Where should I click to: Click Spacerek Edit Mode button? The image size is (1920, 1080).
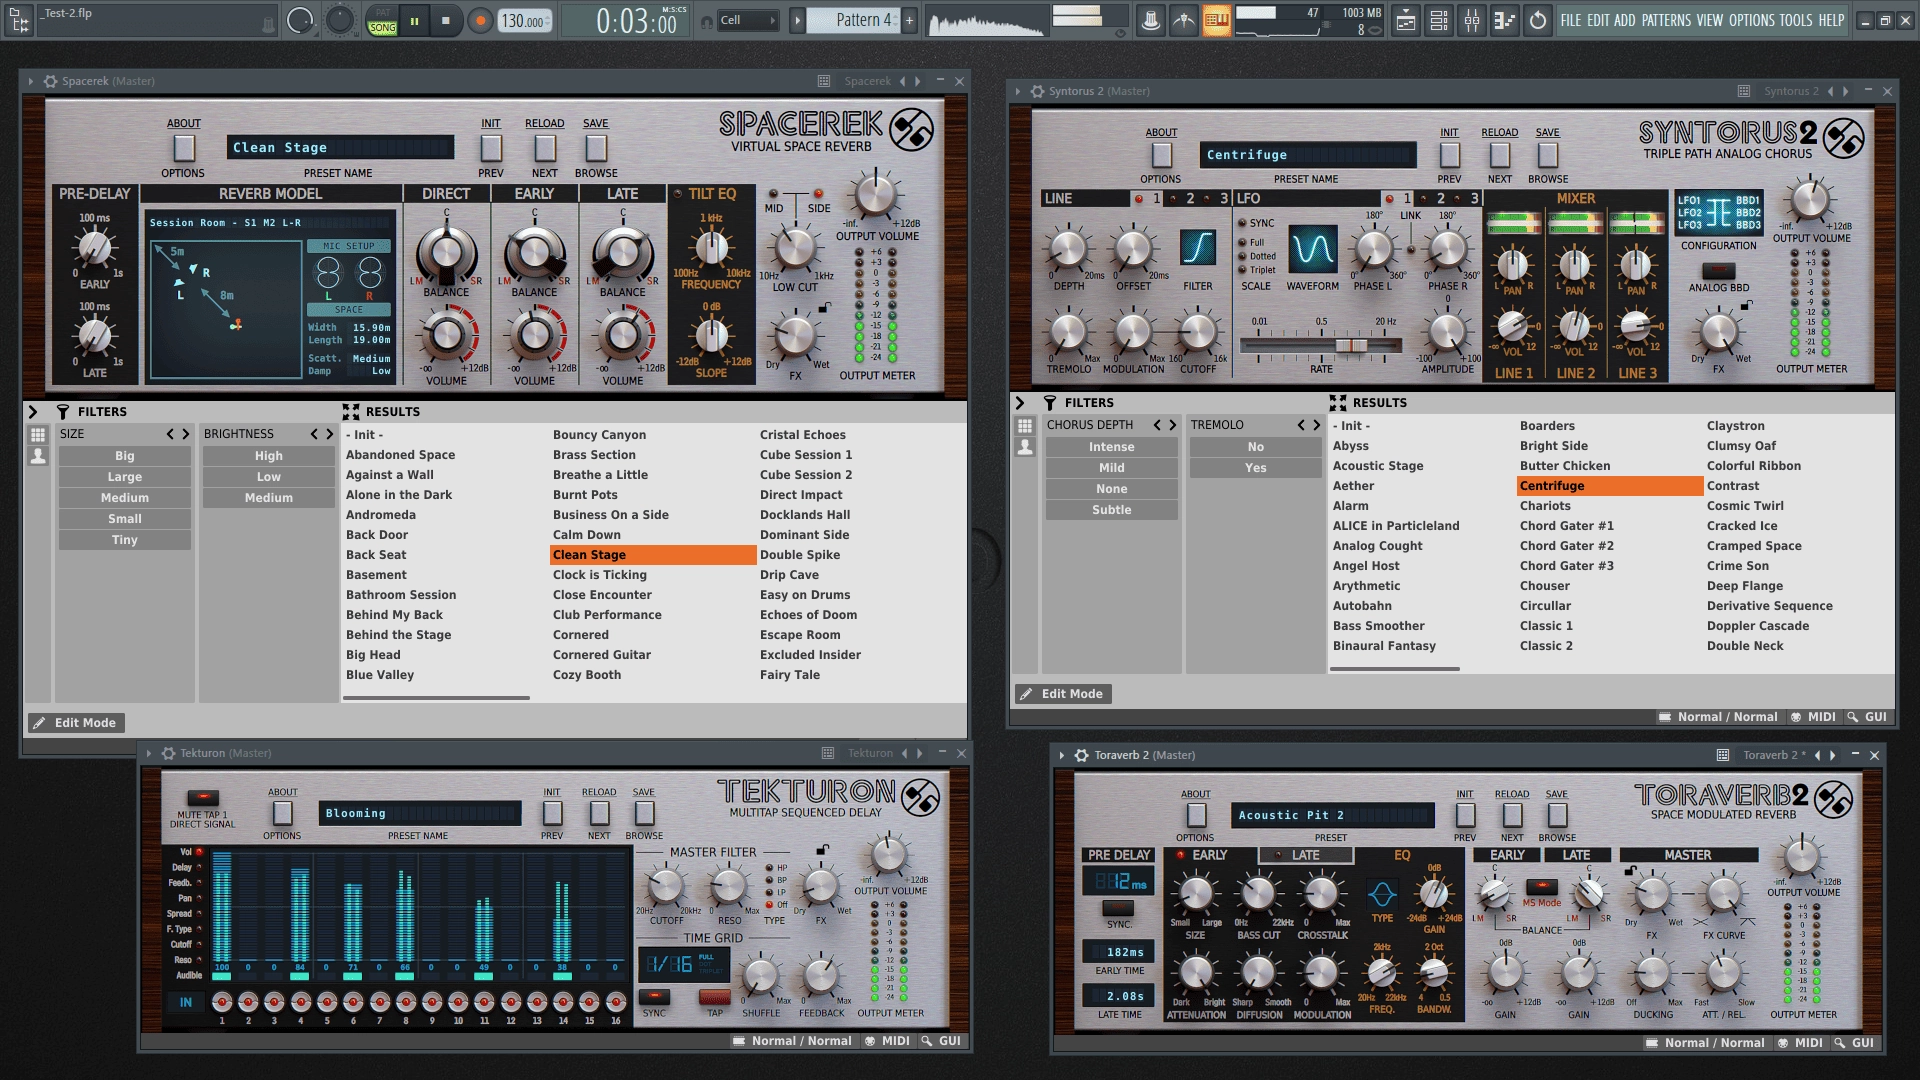75,722
